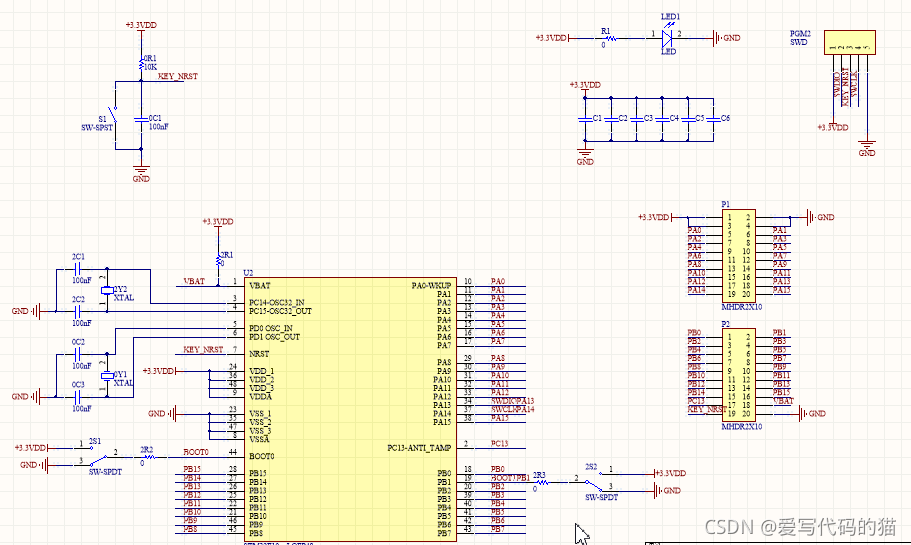The image size is (911, 545).
Task: Select the KEY_NRST net label near 0R1
Action: 178,76
